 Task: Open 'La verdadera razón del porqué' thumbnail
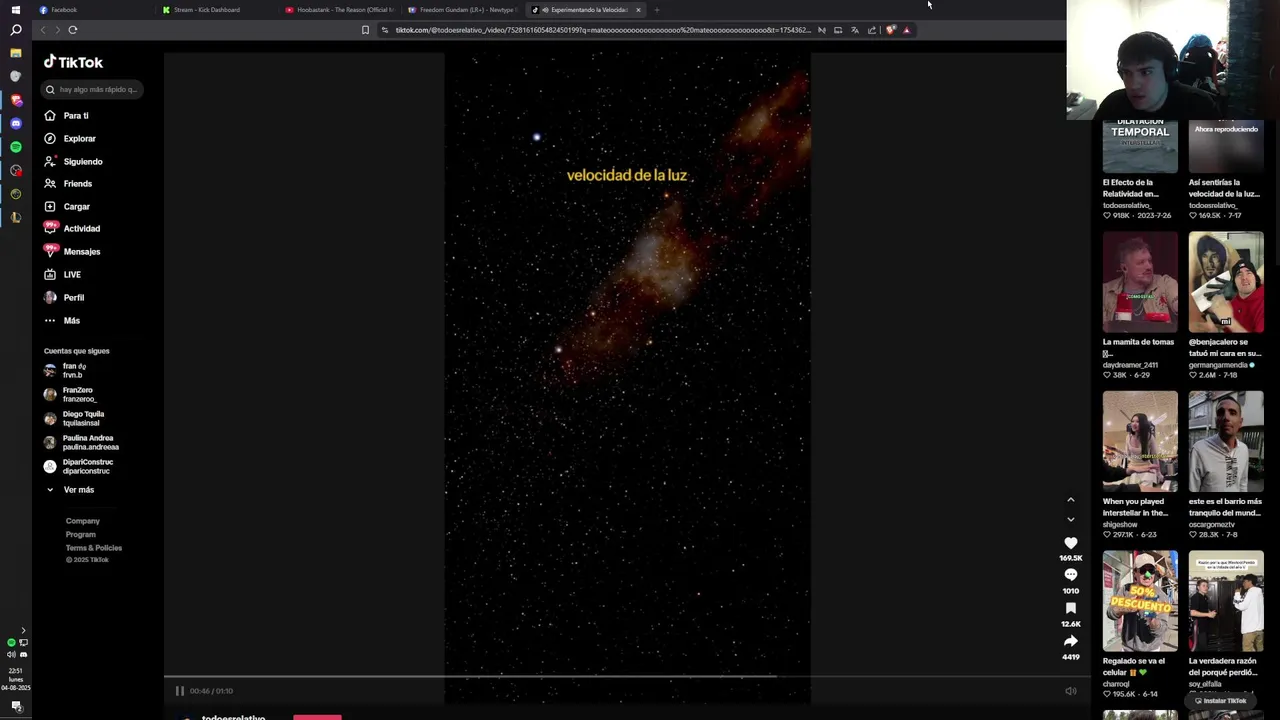[1226, 601]
